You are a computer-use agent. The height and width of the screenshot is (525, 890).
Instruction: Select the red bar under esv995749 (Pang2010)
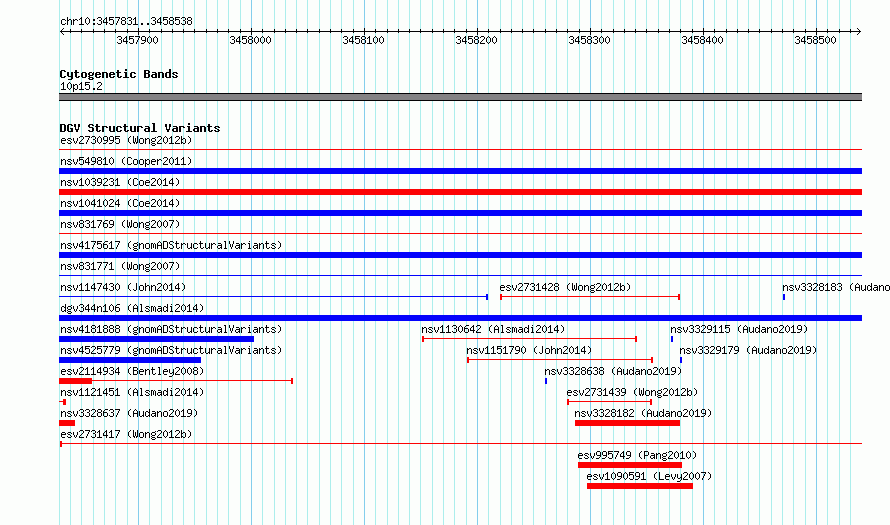coord(630,465)
